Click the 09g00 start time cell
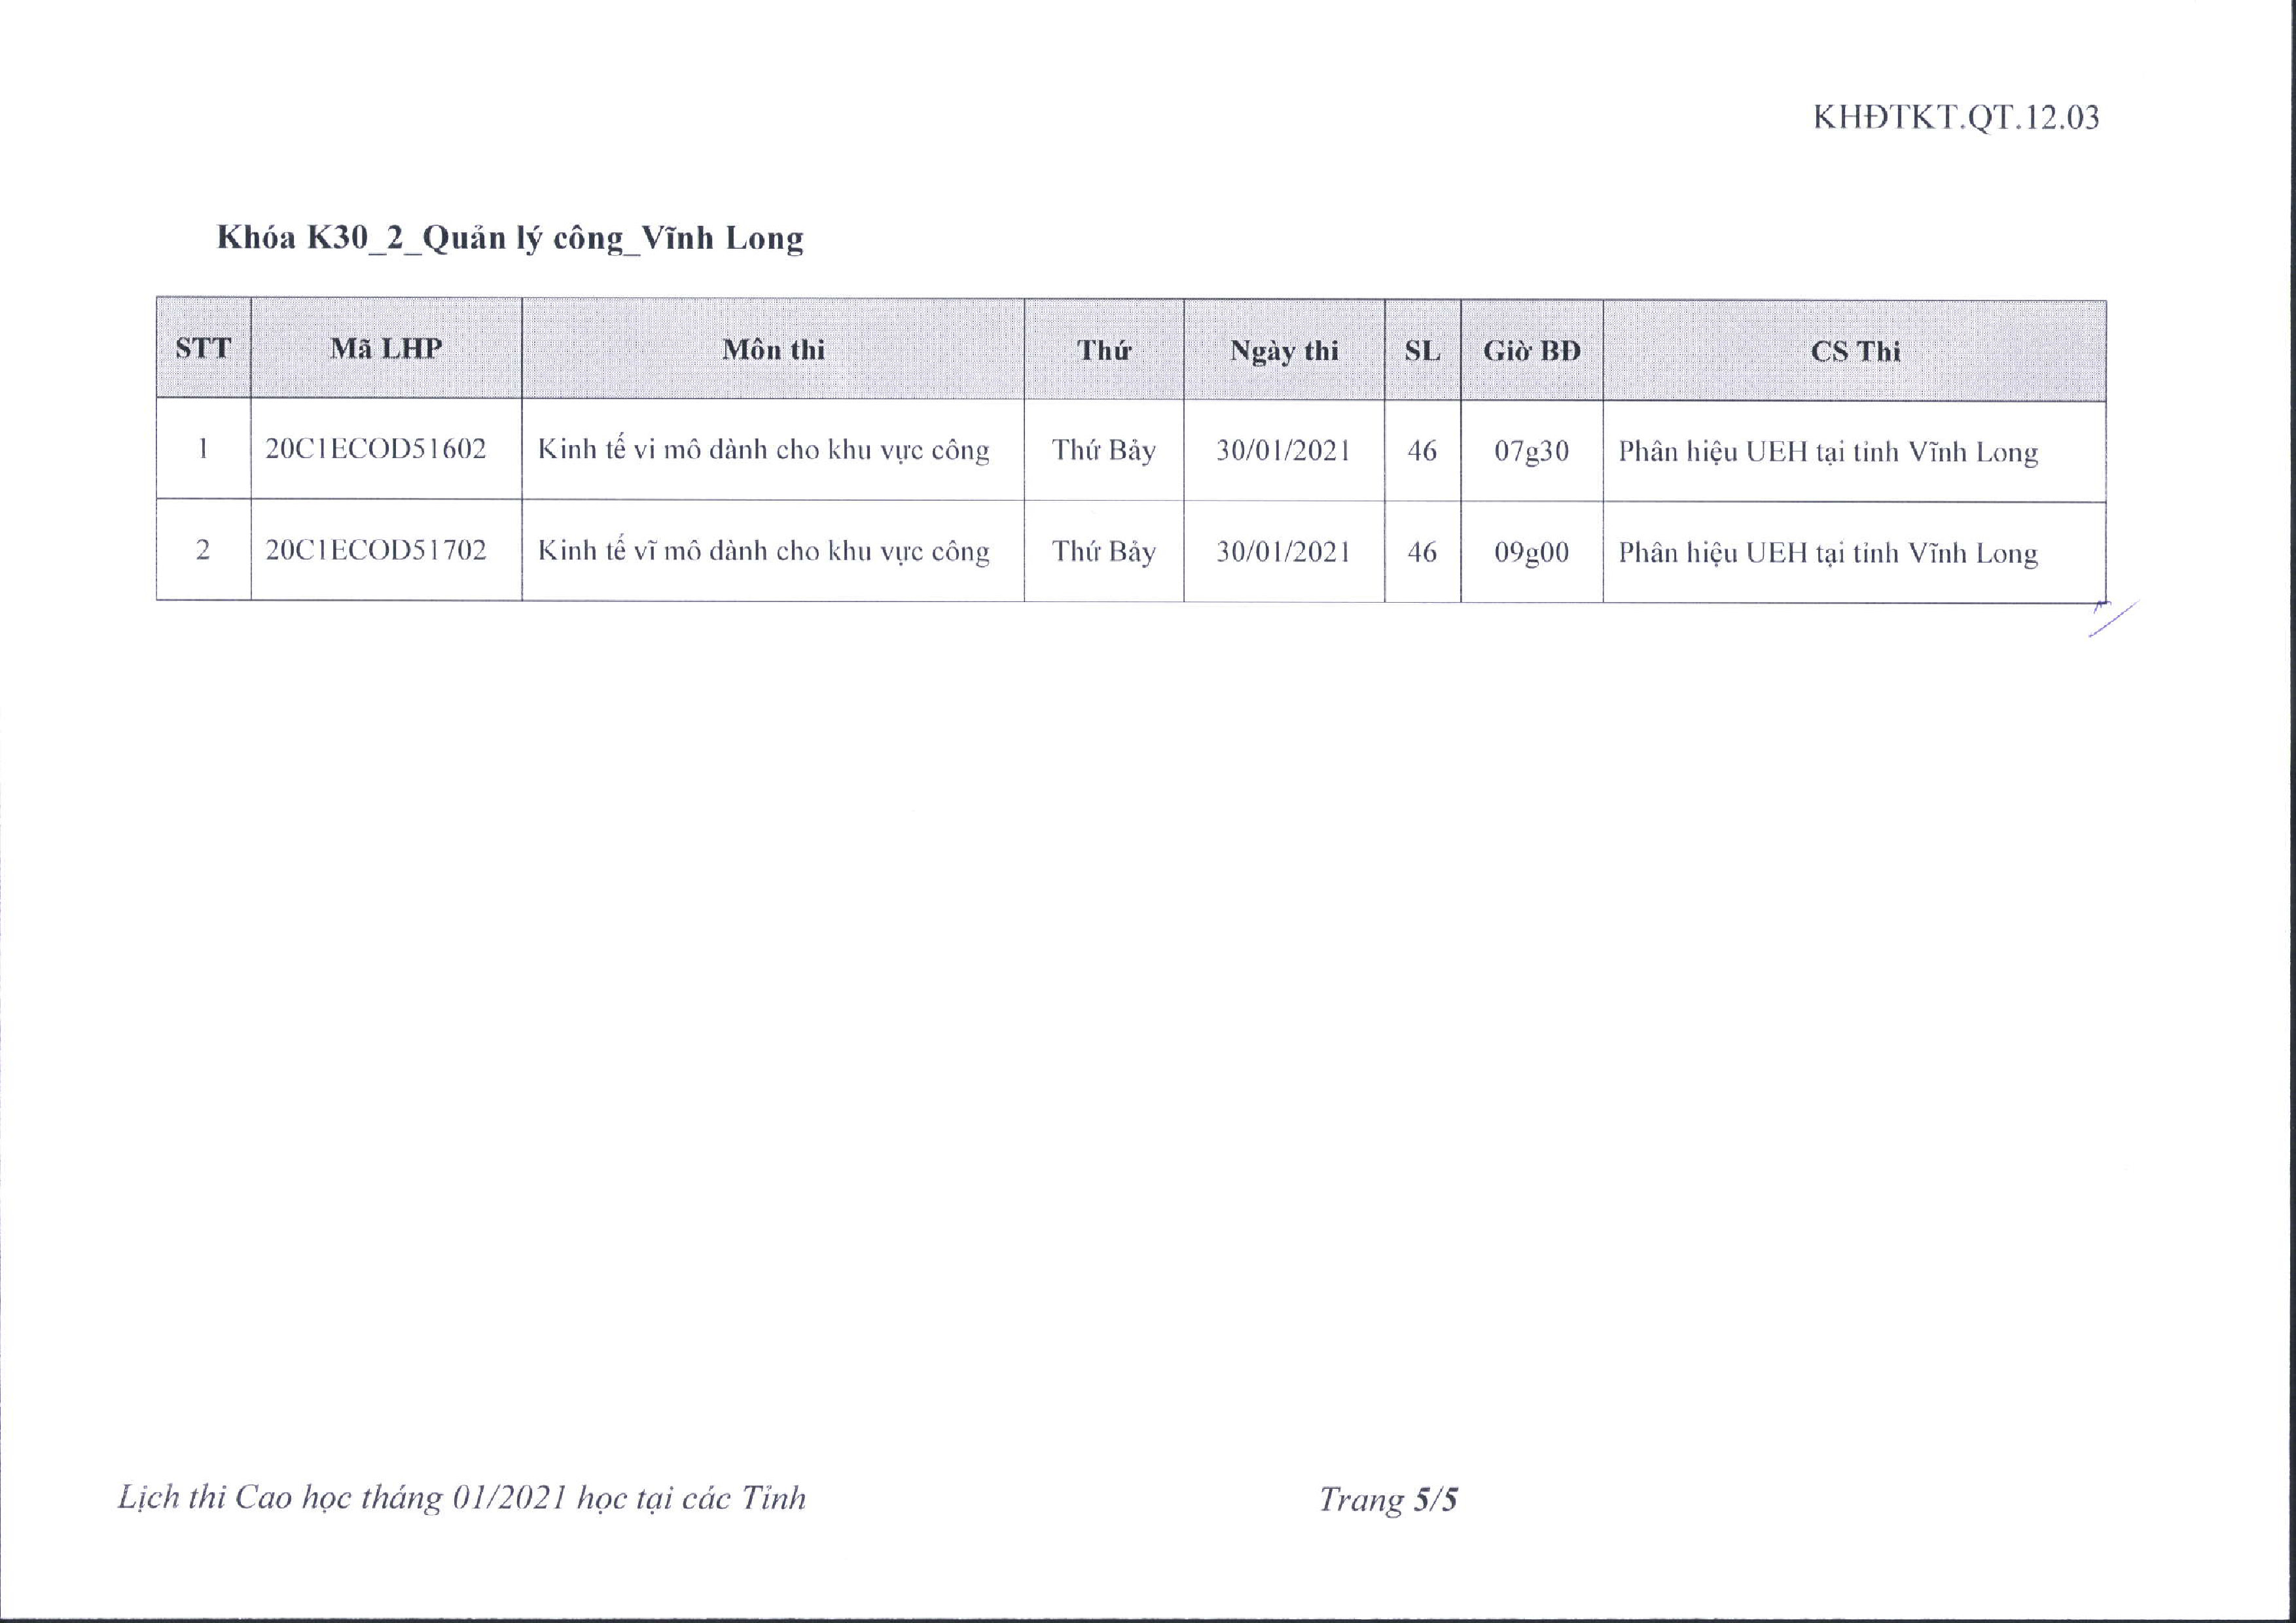Screen dimensions: 2296x1623 pos(1531,552)
